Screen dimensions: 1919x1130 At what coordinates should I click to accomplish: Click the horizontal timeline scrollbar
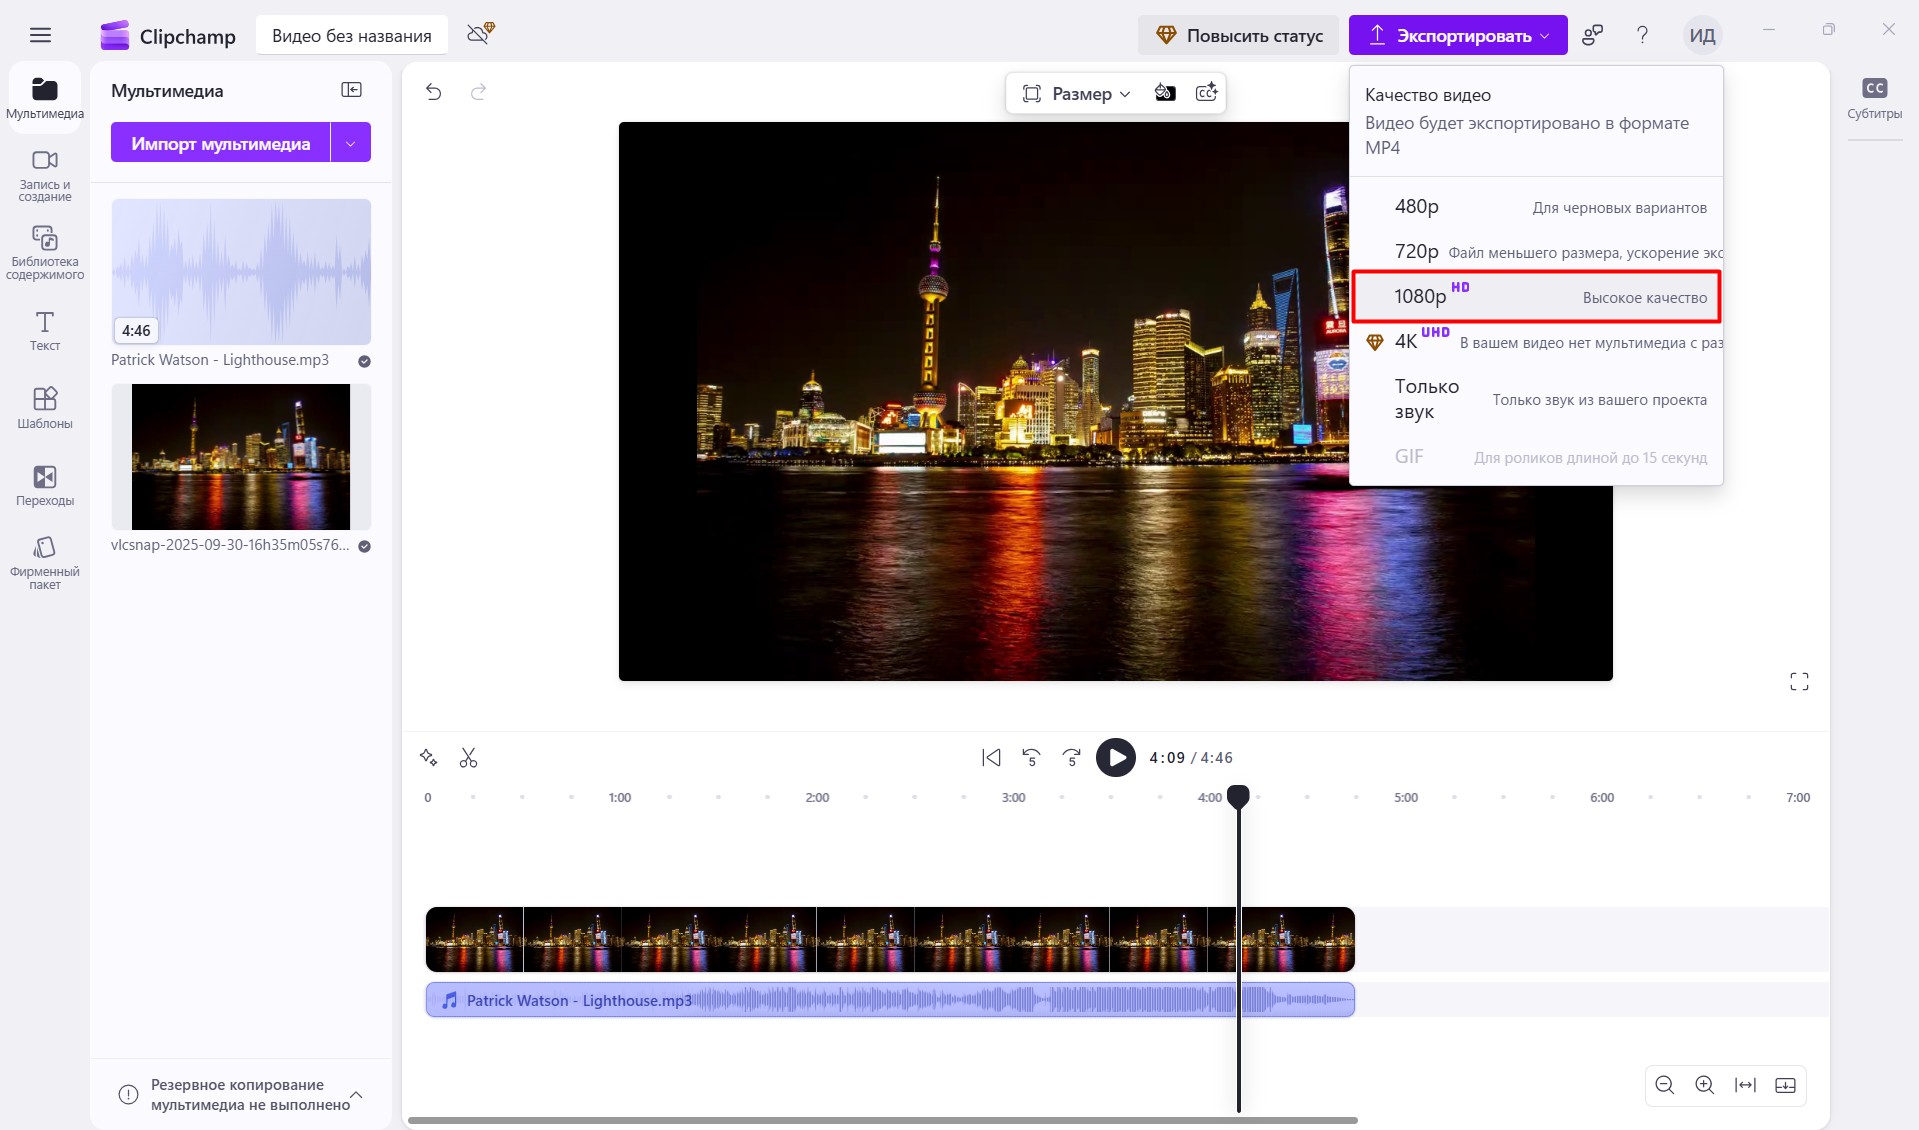tap(882, 1120)
